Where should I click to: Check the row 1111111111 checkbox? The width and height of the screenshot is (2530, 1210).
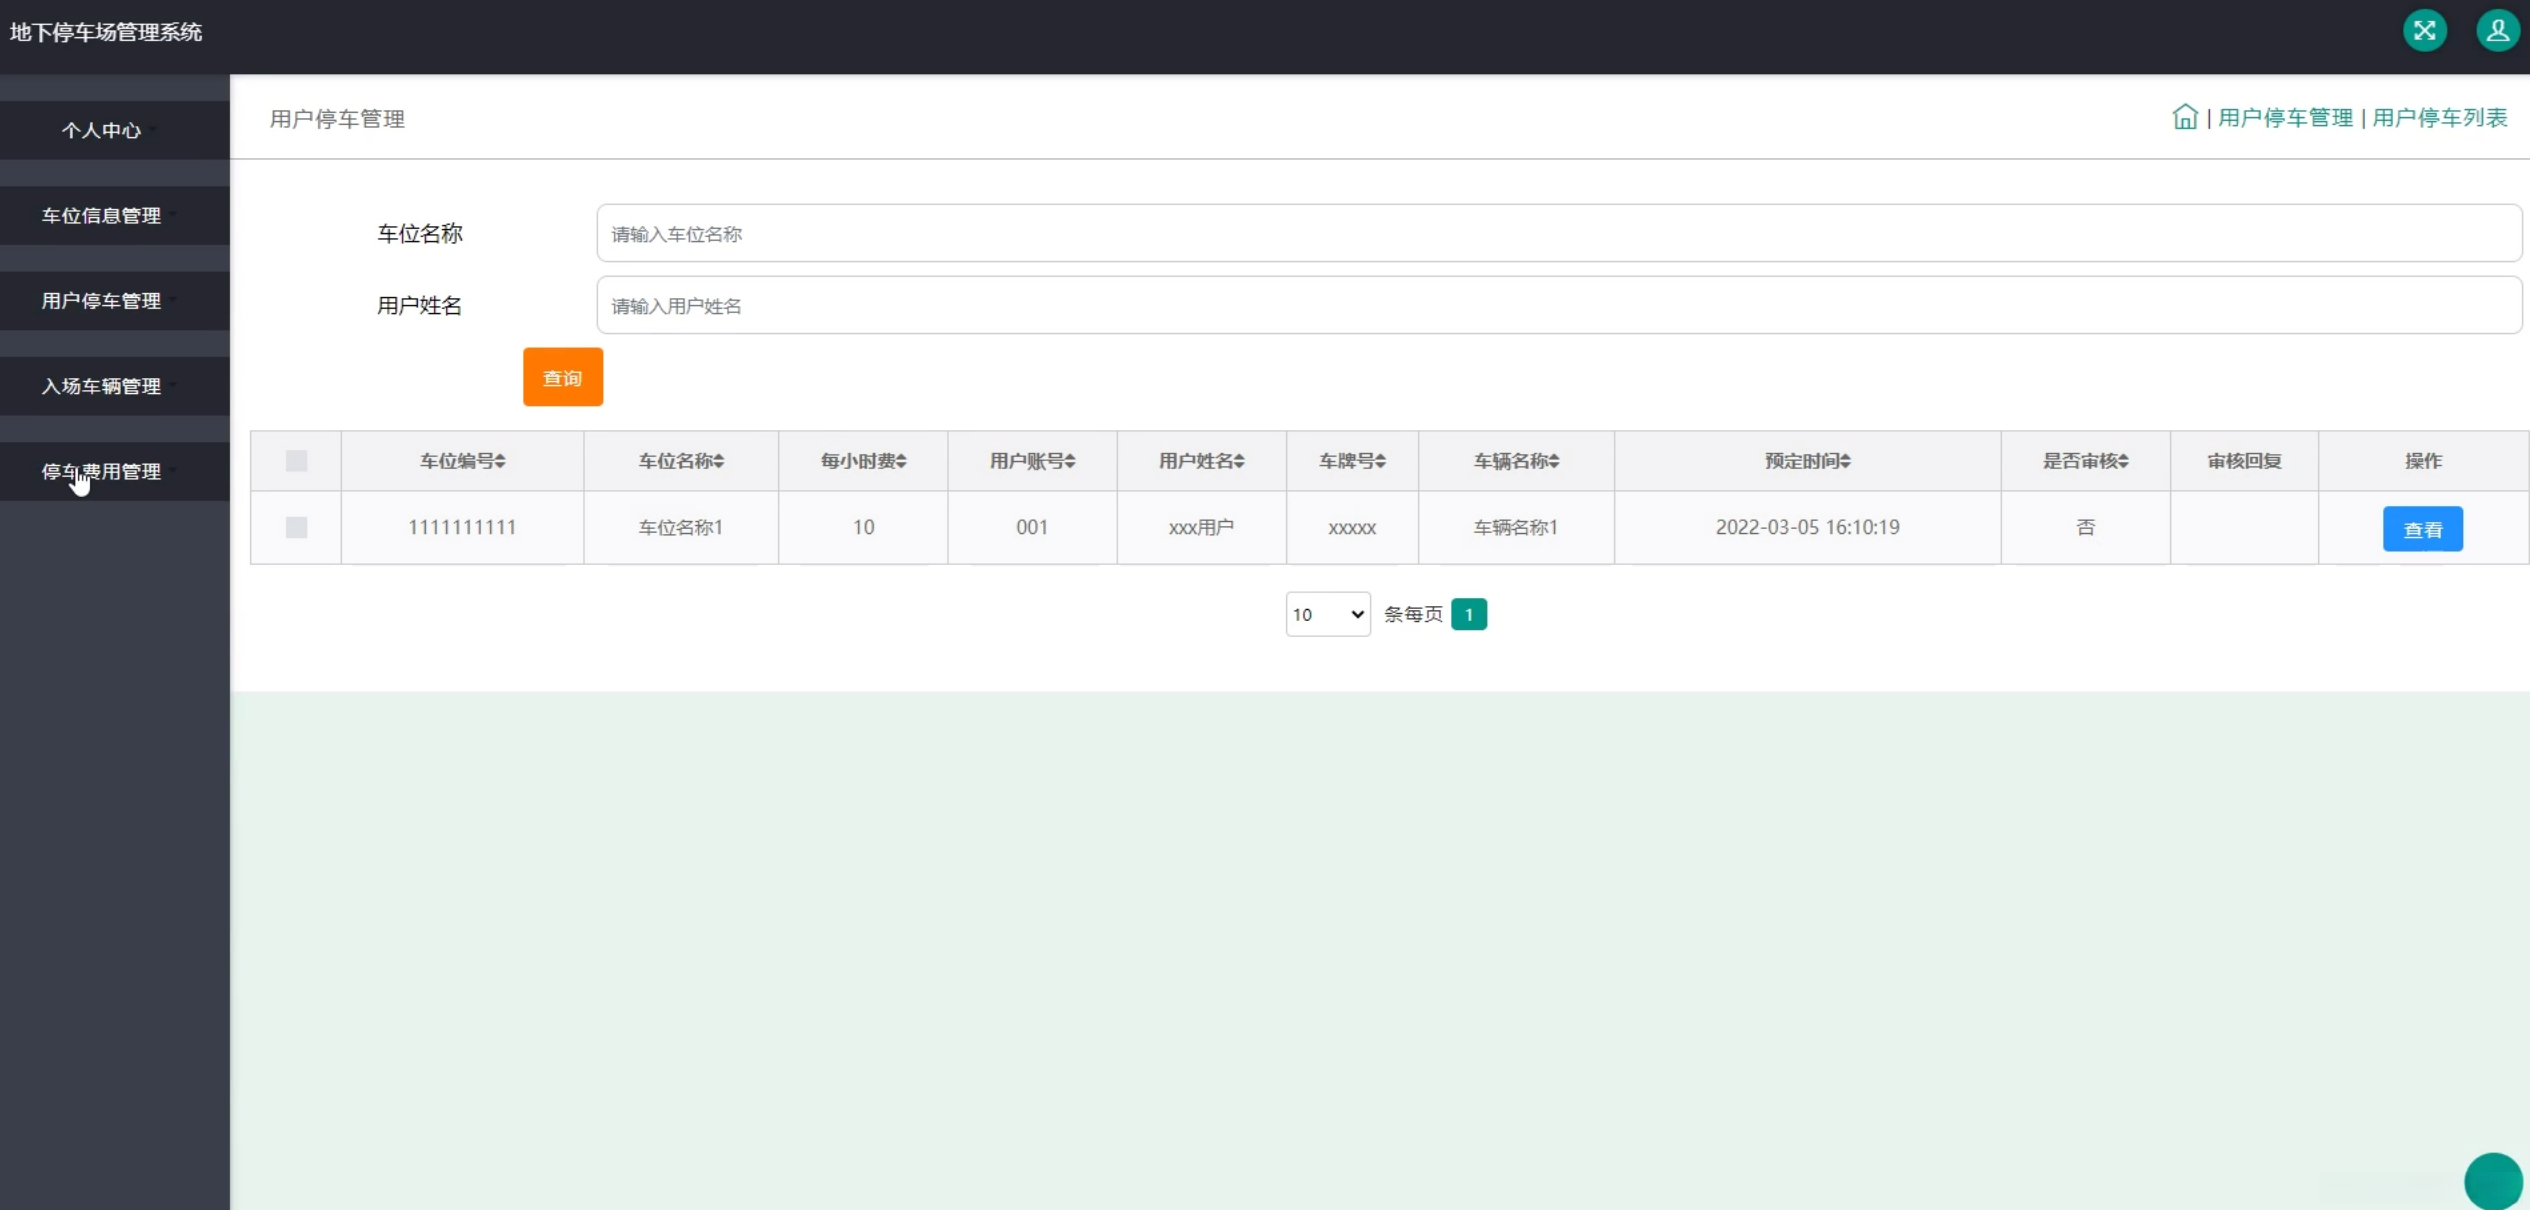pyautogui.click(x=296, y=527)
